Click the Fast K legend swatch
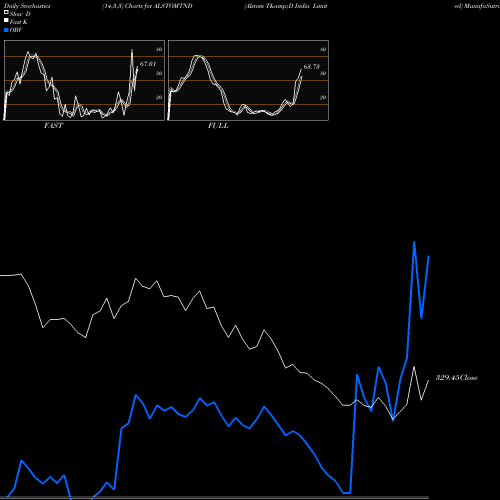500x500 pixels. click(x=6, y=20)
